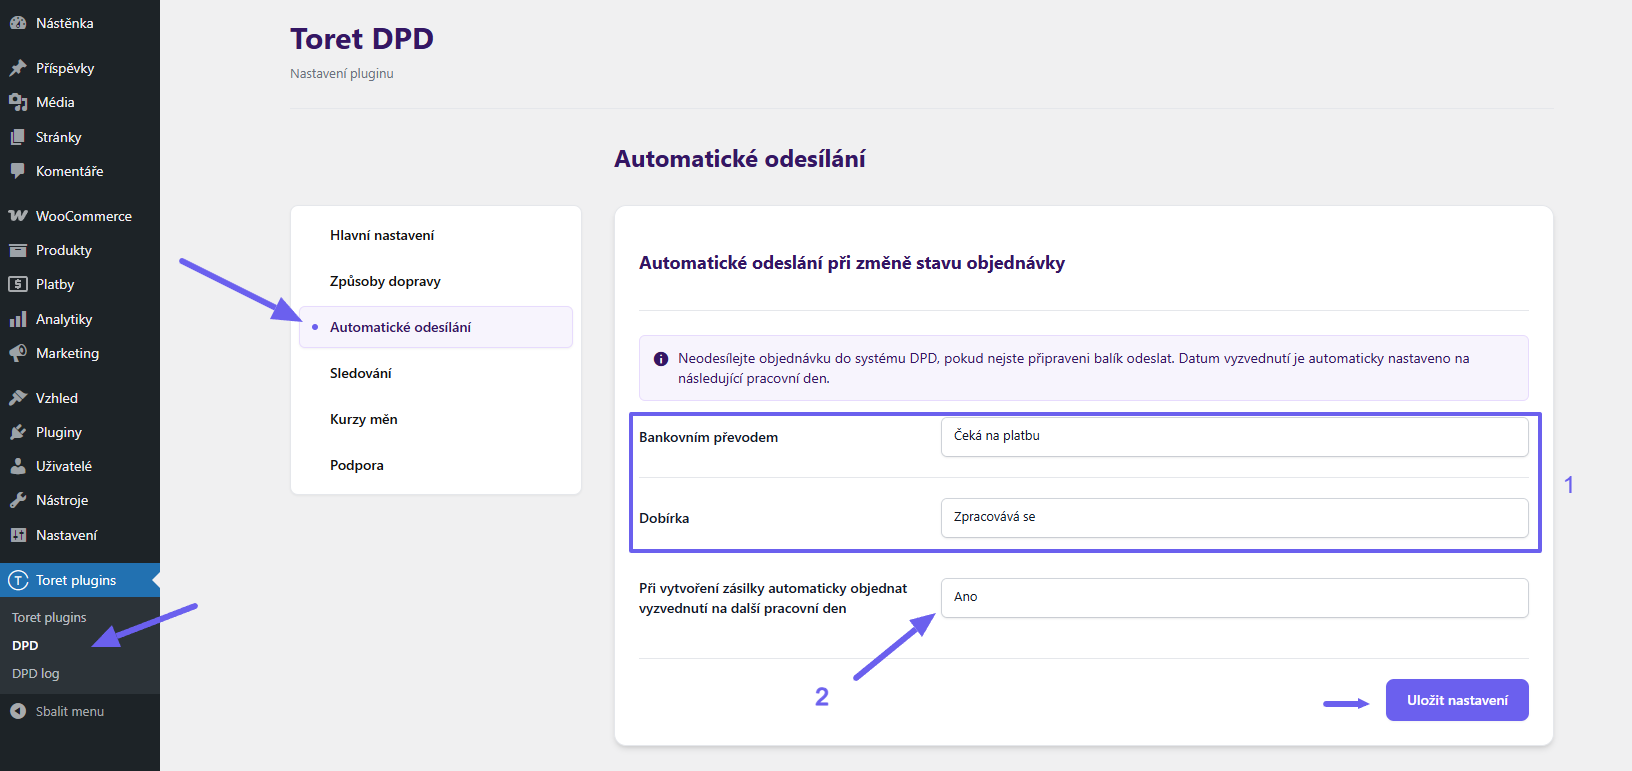Click the Pluginy plug icon
This screenshot has height=771, width=1632.
18,432
